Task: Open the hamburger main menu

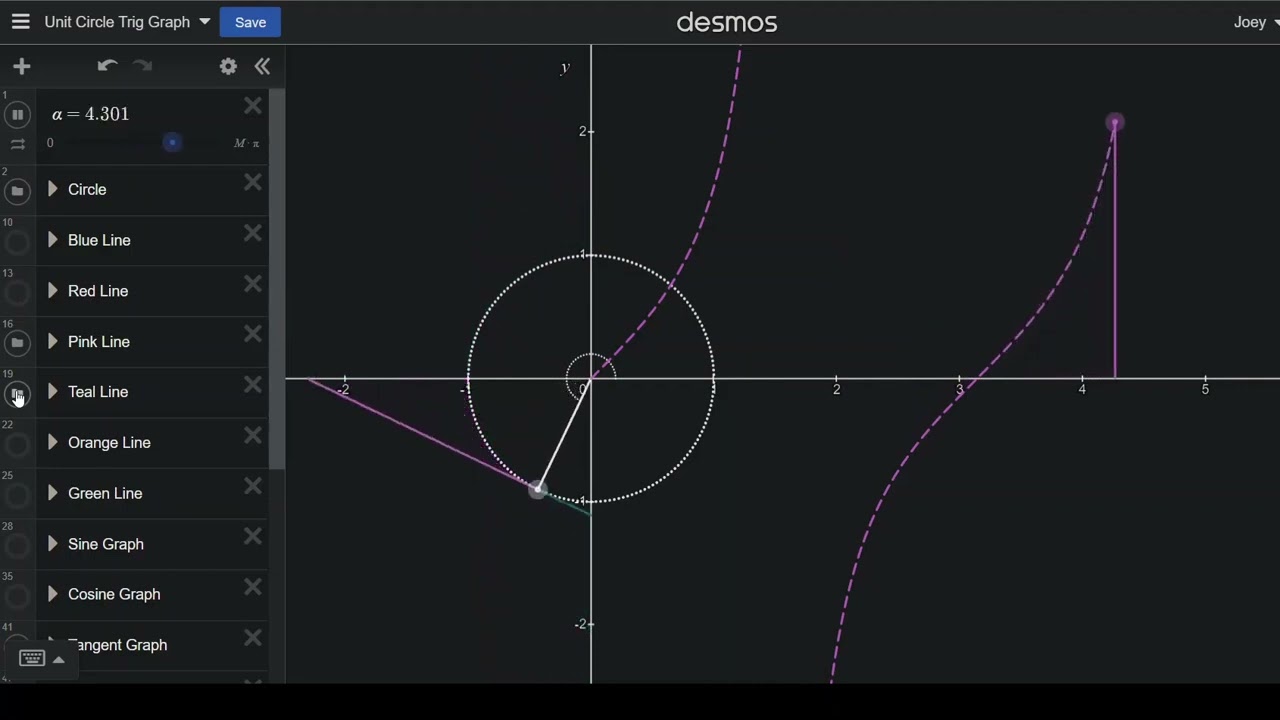Action: tap(20, 22)
